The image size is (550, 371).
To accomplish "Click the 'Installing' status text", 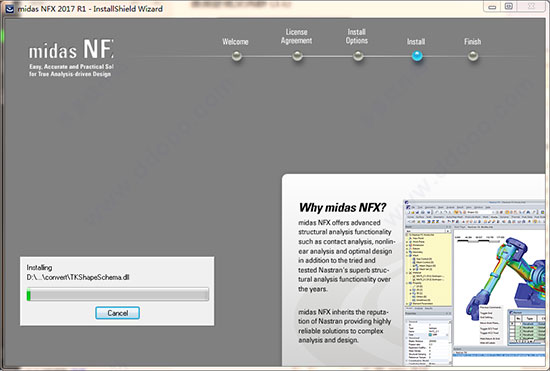I will 39,268.
